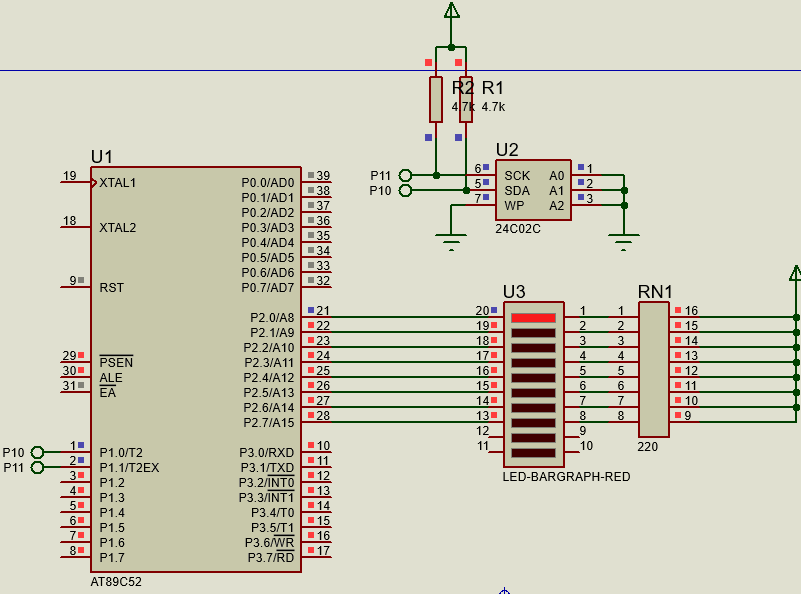Select the P11 terminal circle at pin P1.1/T2EX
The image size is (801, 594).
(x=37, y=467)
